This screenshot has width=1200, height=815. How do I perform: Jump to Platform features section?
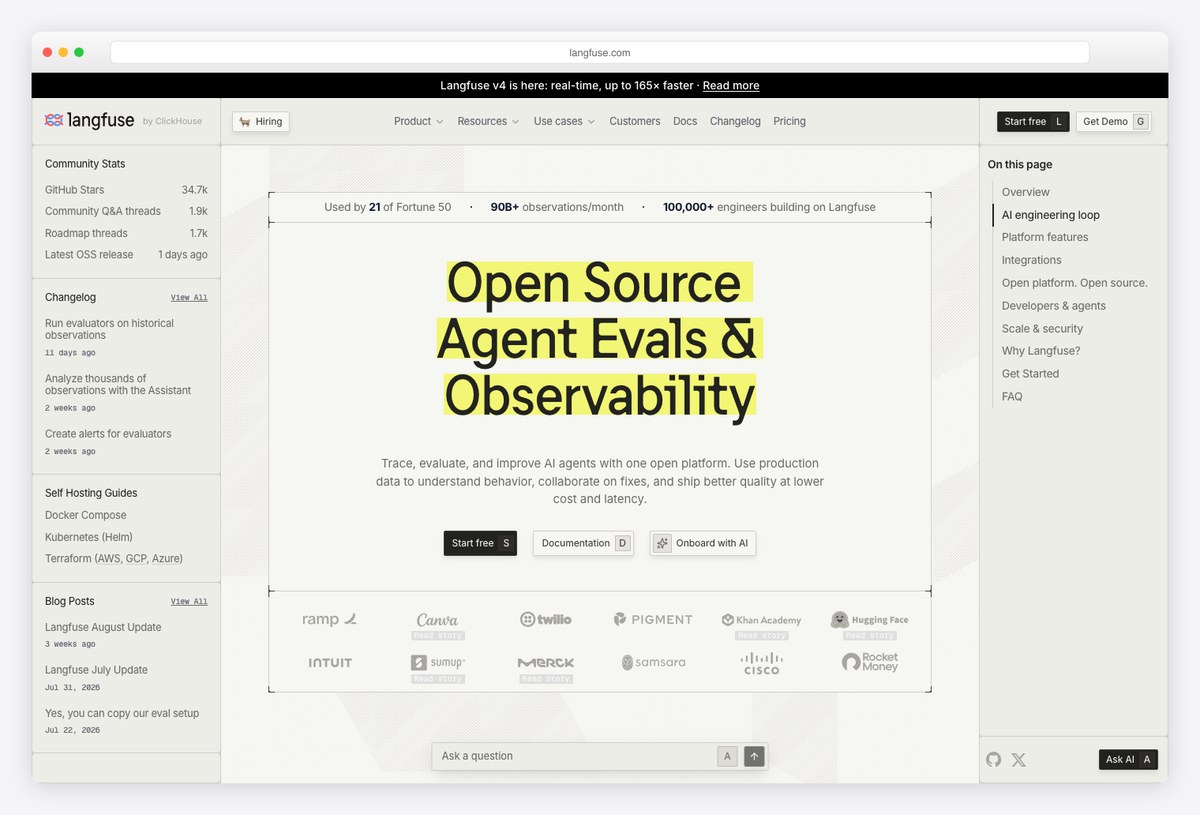(1045, 237)
